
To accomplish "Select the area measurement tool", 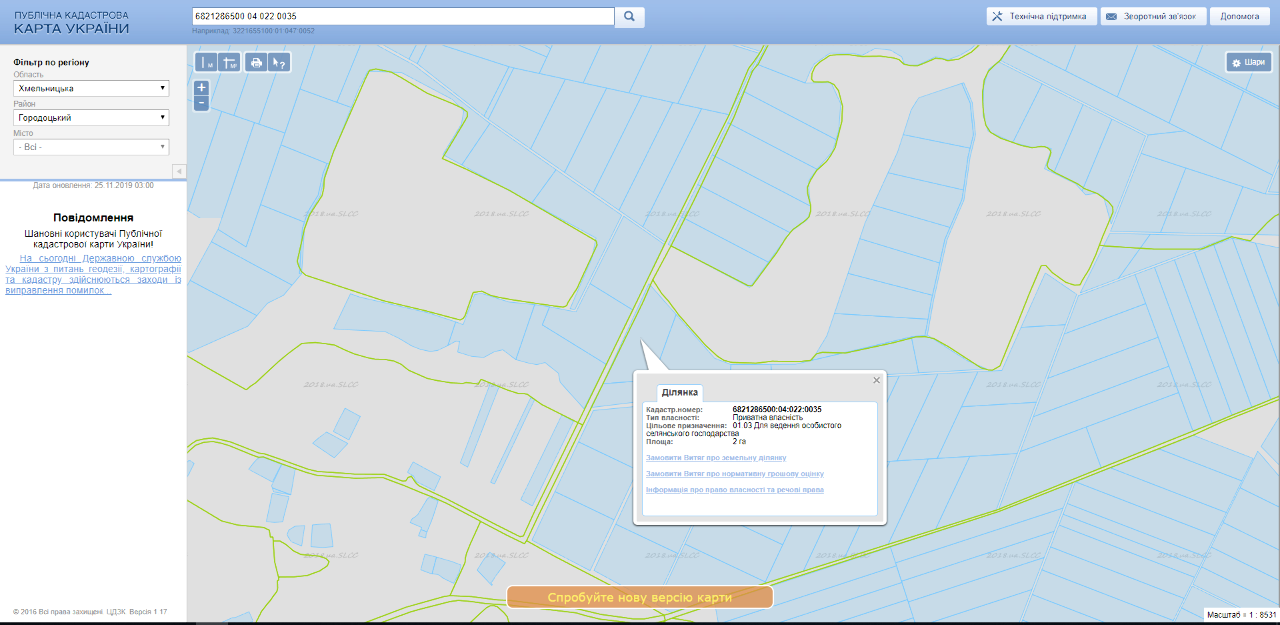I will tap(230, 63).
